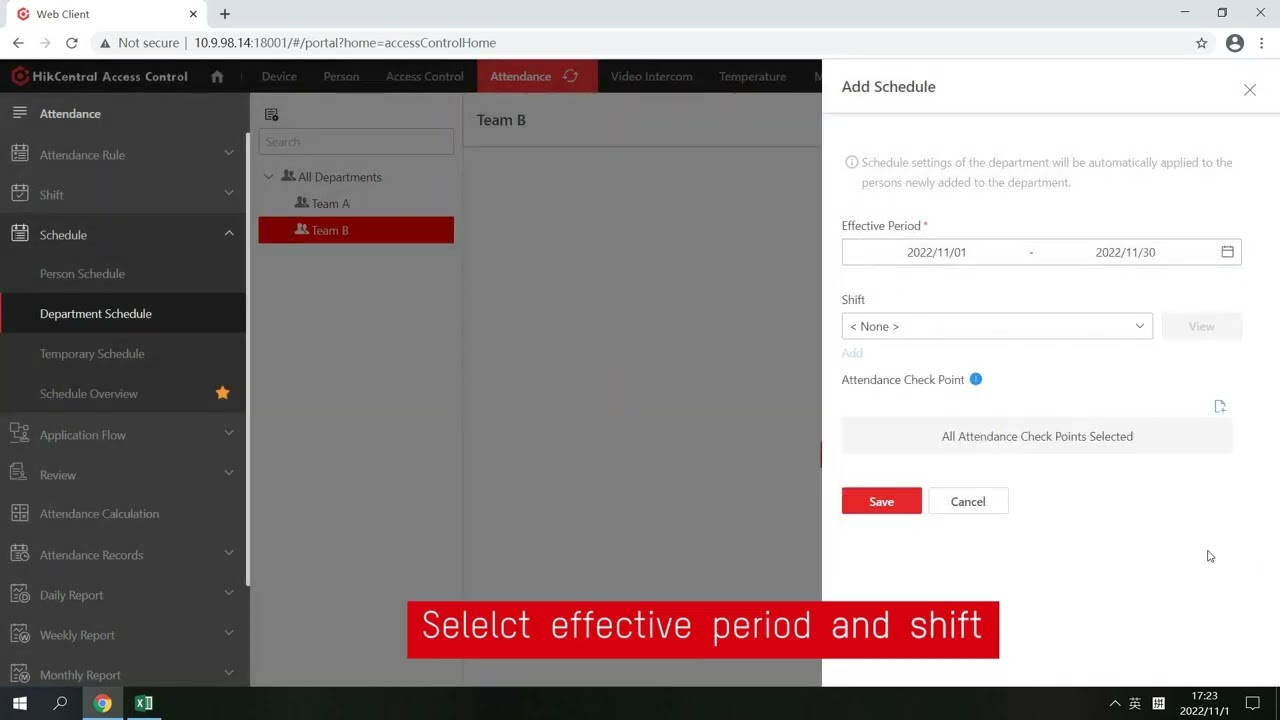Reload the page in Chrome
Screen dimensions: 1280x720
point(71,43)
